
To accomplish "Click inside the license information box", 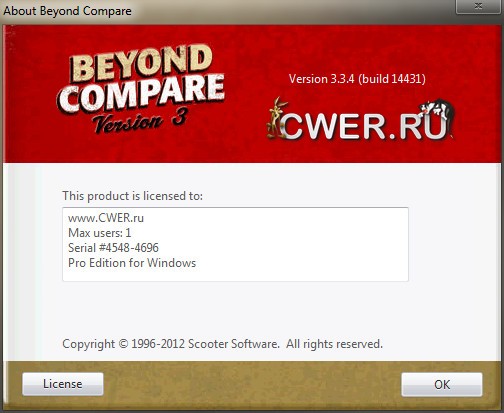I will click(x=235, y=244).
